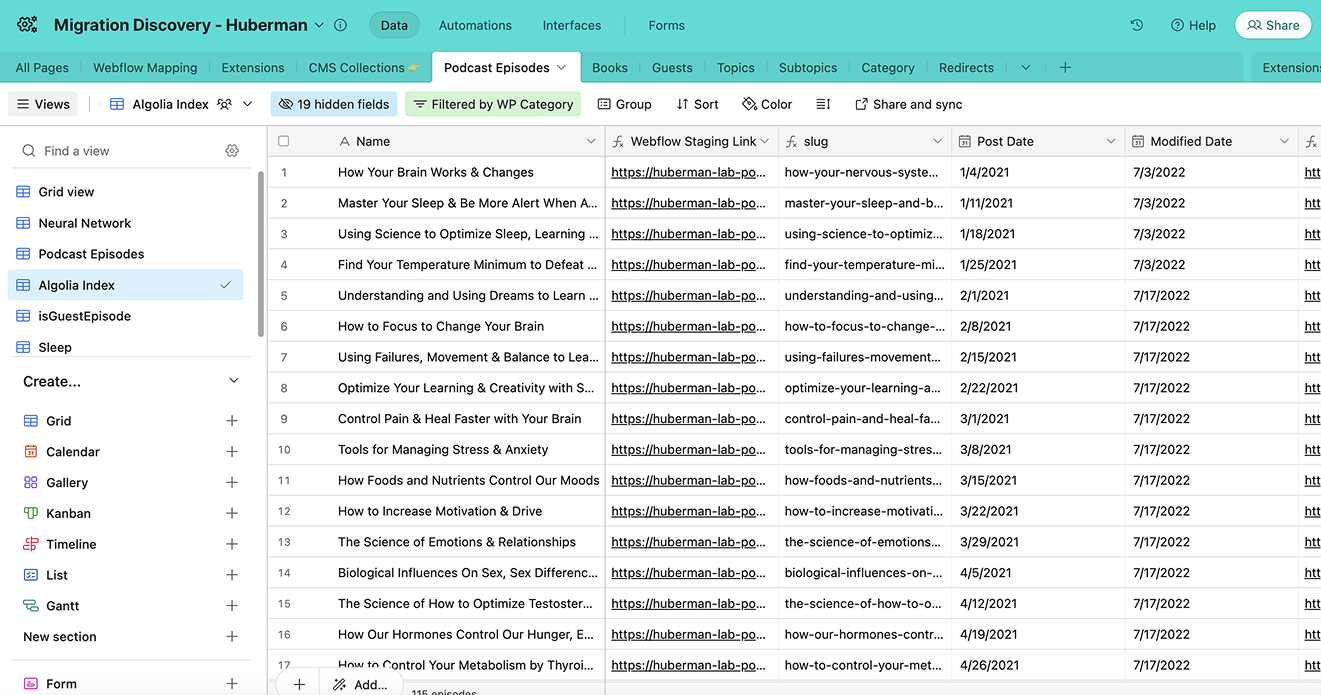Add new record plus button at bottom
The width and height of the screenshot is (1321, 695).
click(299, 684)
